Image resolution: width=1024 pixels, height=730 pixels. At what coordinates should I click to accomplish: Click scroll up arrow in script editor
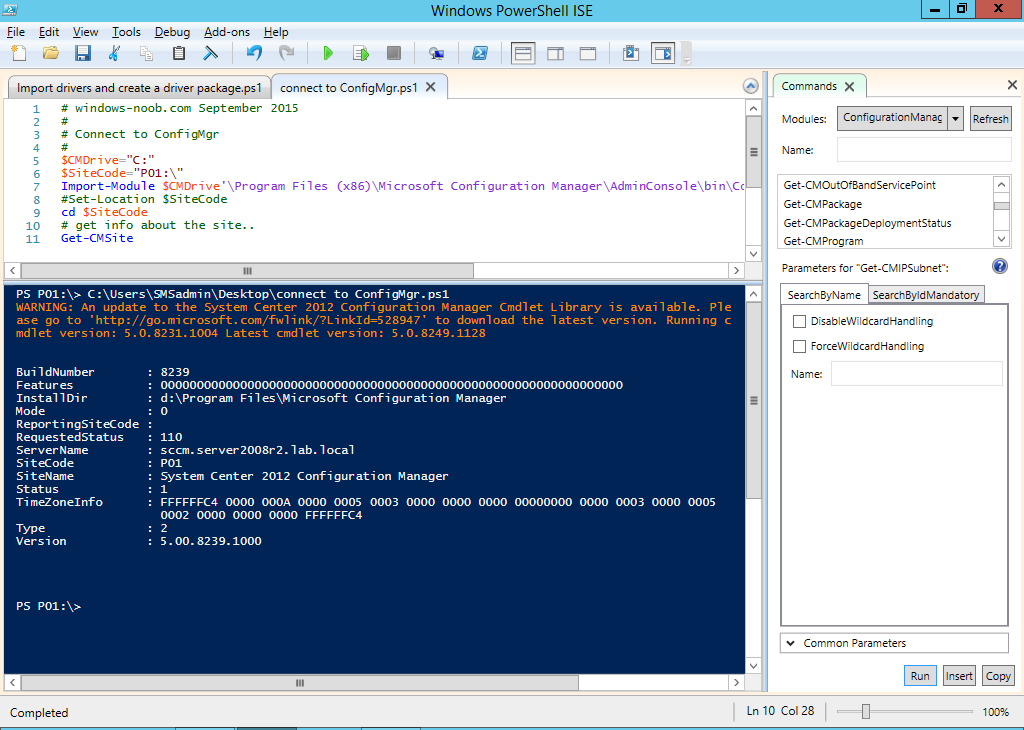753,108
